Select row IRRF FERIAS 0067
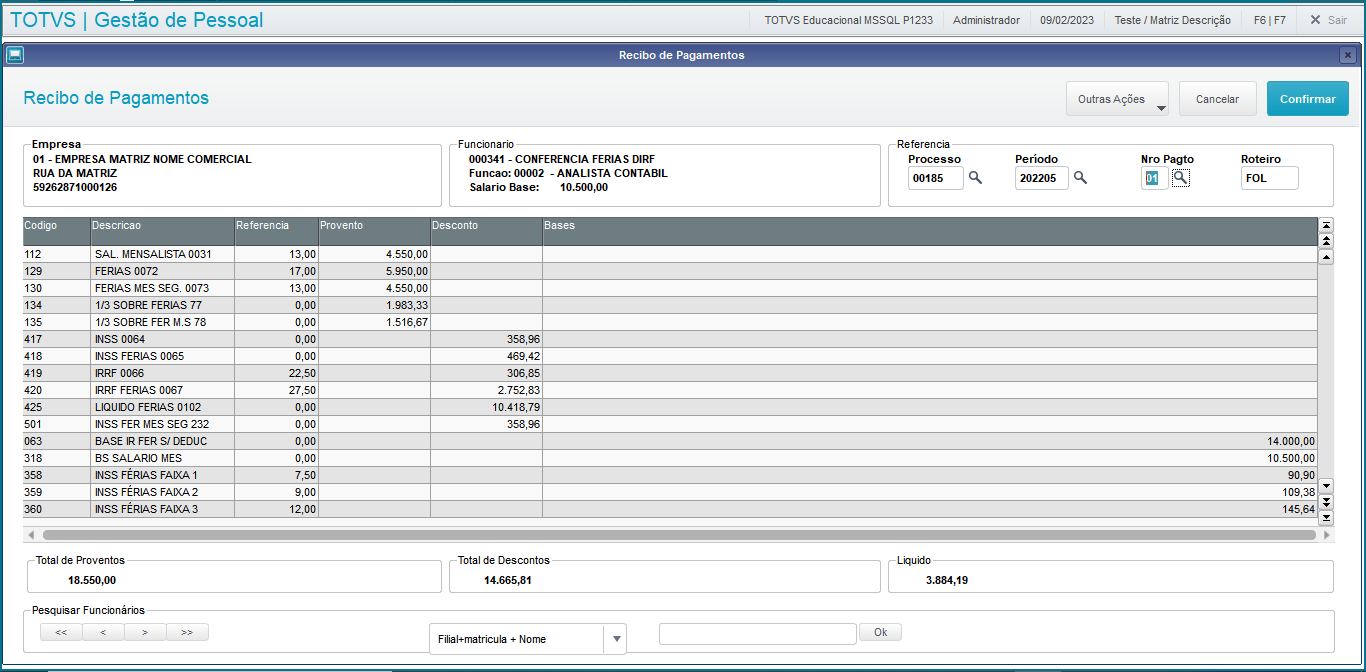 pyautogui.click(x=670, y=390)
